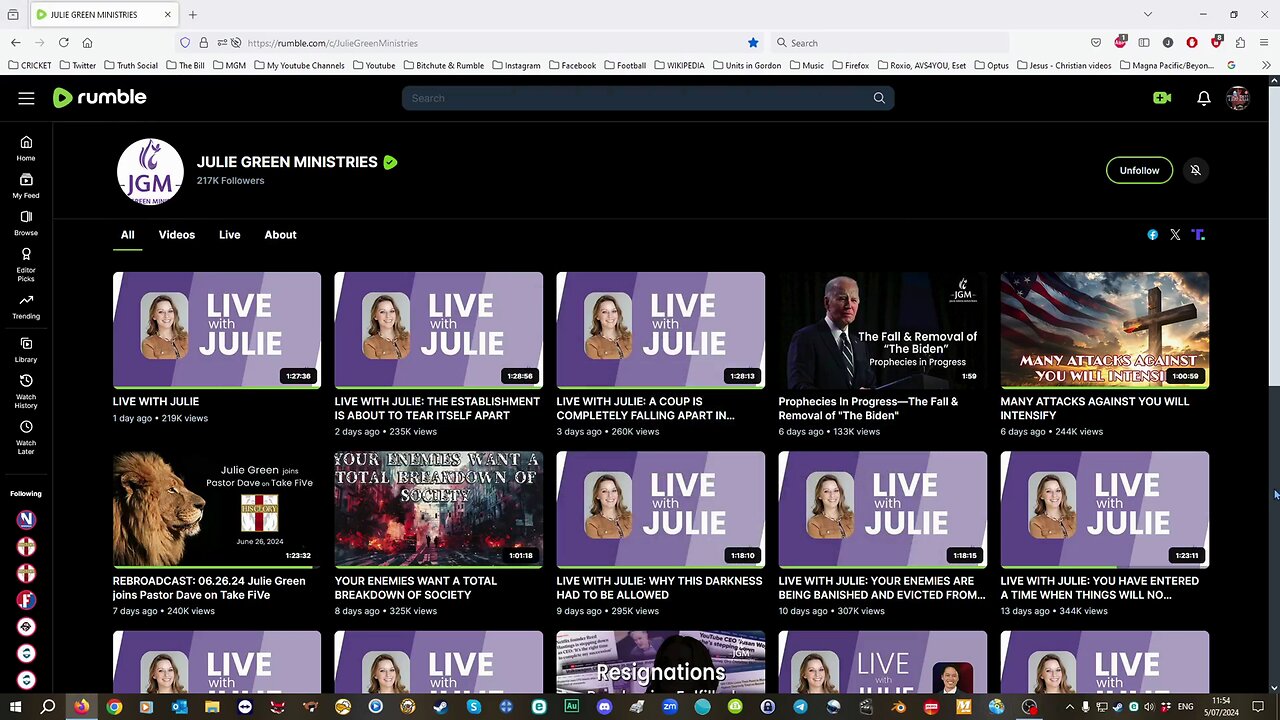Toggle the Firefox sidebar icon
1280x720 pixels.
(1144, 43)
